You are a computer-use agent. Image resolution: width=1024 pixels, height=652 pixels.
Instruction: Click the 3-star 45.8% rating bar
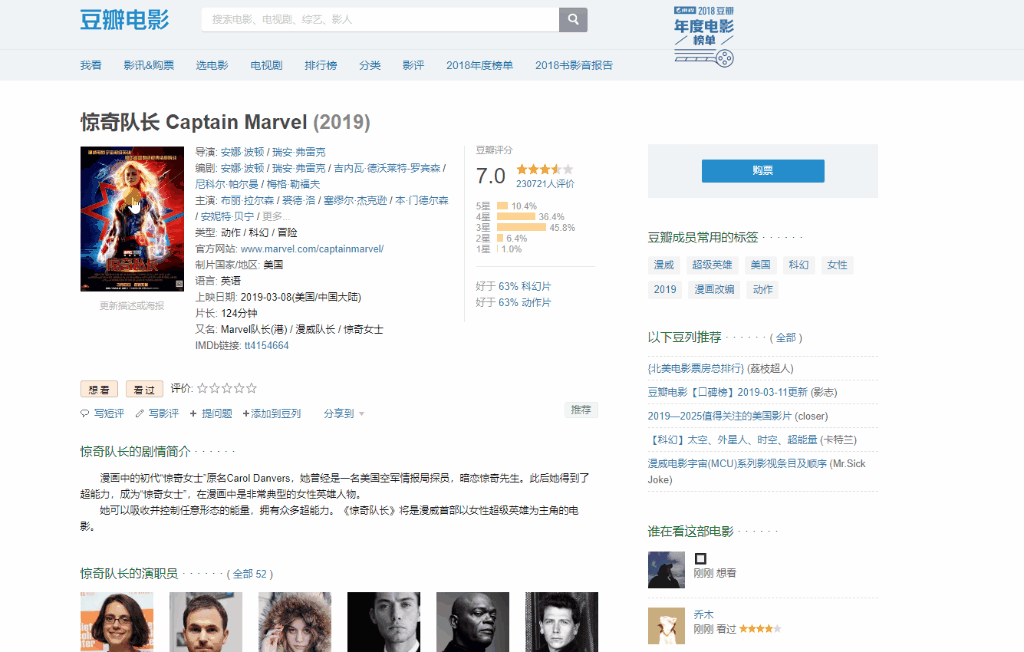(521, 227)
